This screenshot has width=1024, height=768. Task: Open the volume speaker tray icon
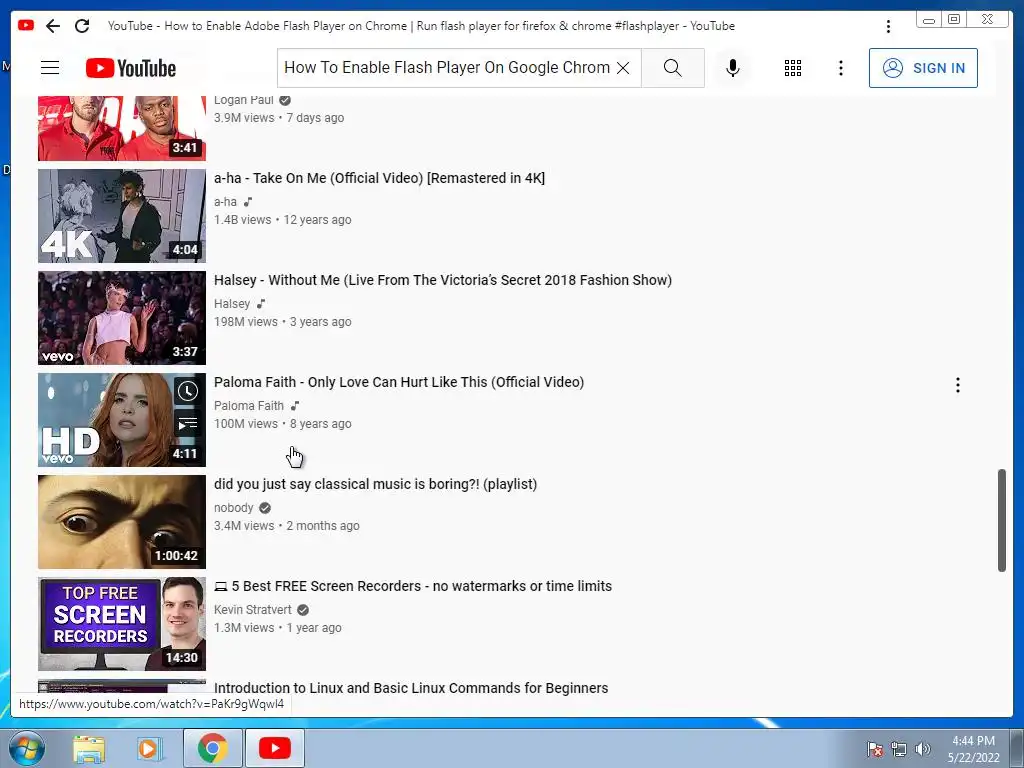click(923, 748)
